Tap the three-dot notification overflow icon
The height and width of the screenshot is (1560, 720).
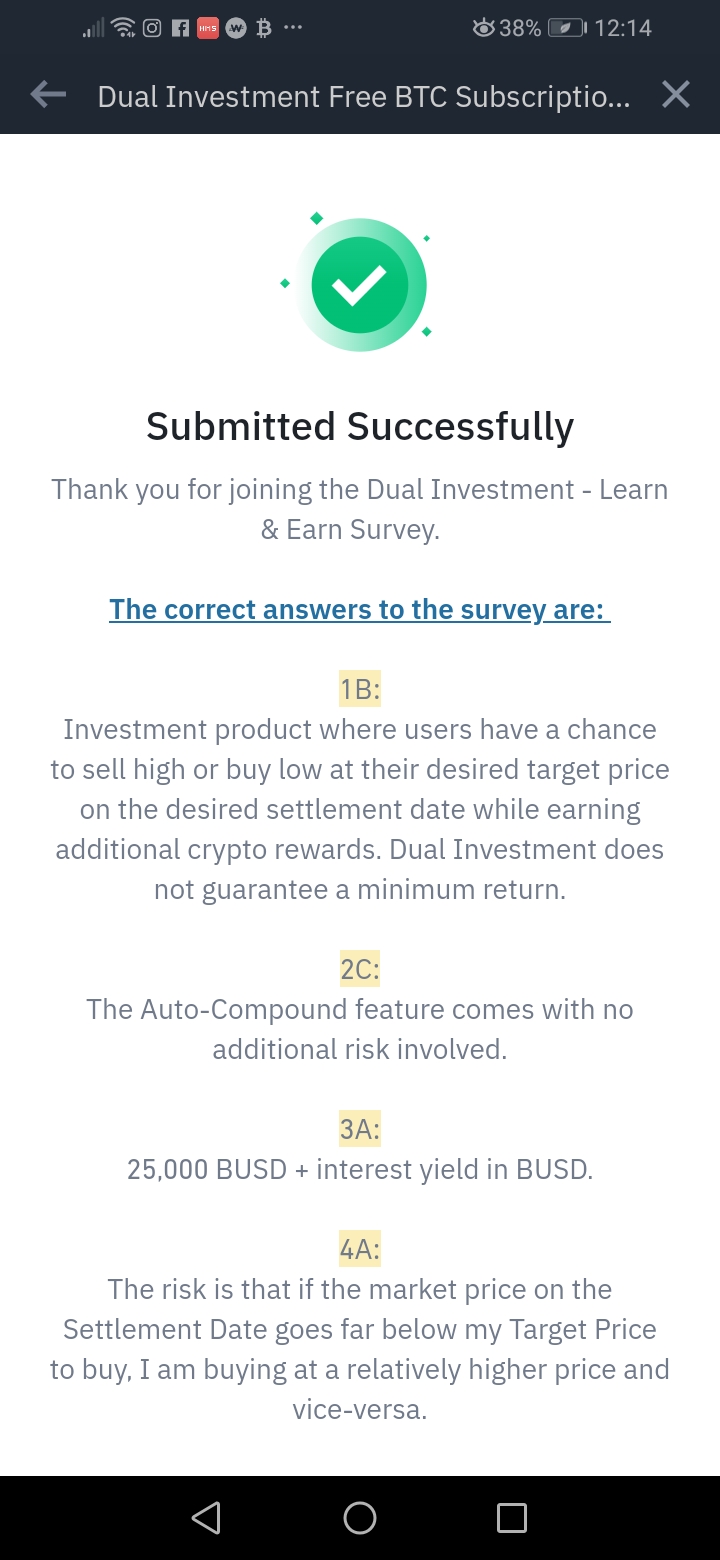point(293,28)
